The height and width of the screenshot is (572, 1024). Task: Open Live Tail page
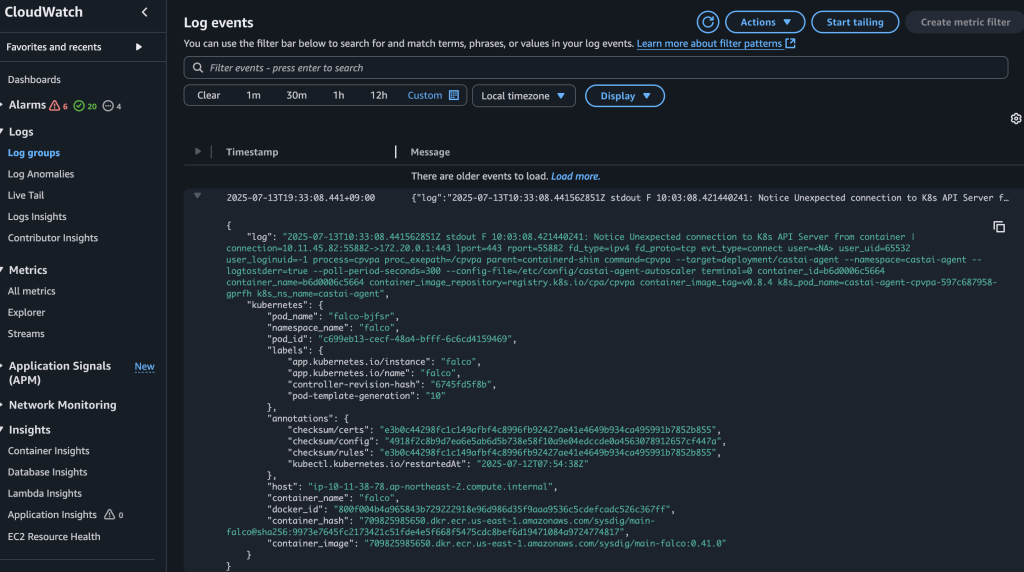(x=25, y=195)
